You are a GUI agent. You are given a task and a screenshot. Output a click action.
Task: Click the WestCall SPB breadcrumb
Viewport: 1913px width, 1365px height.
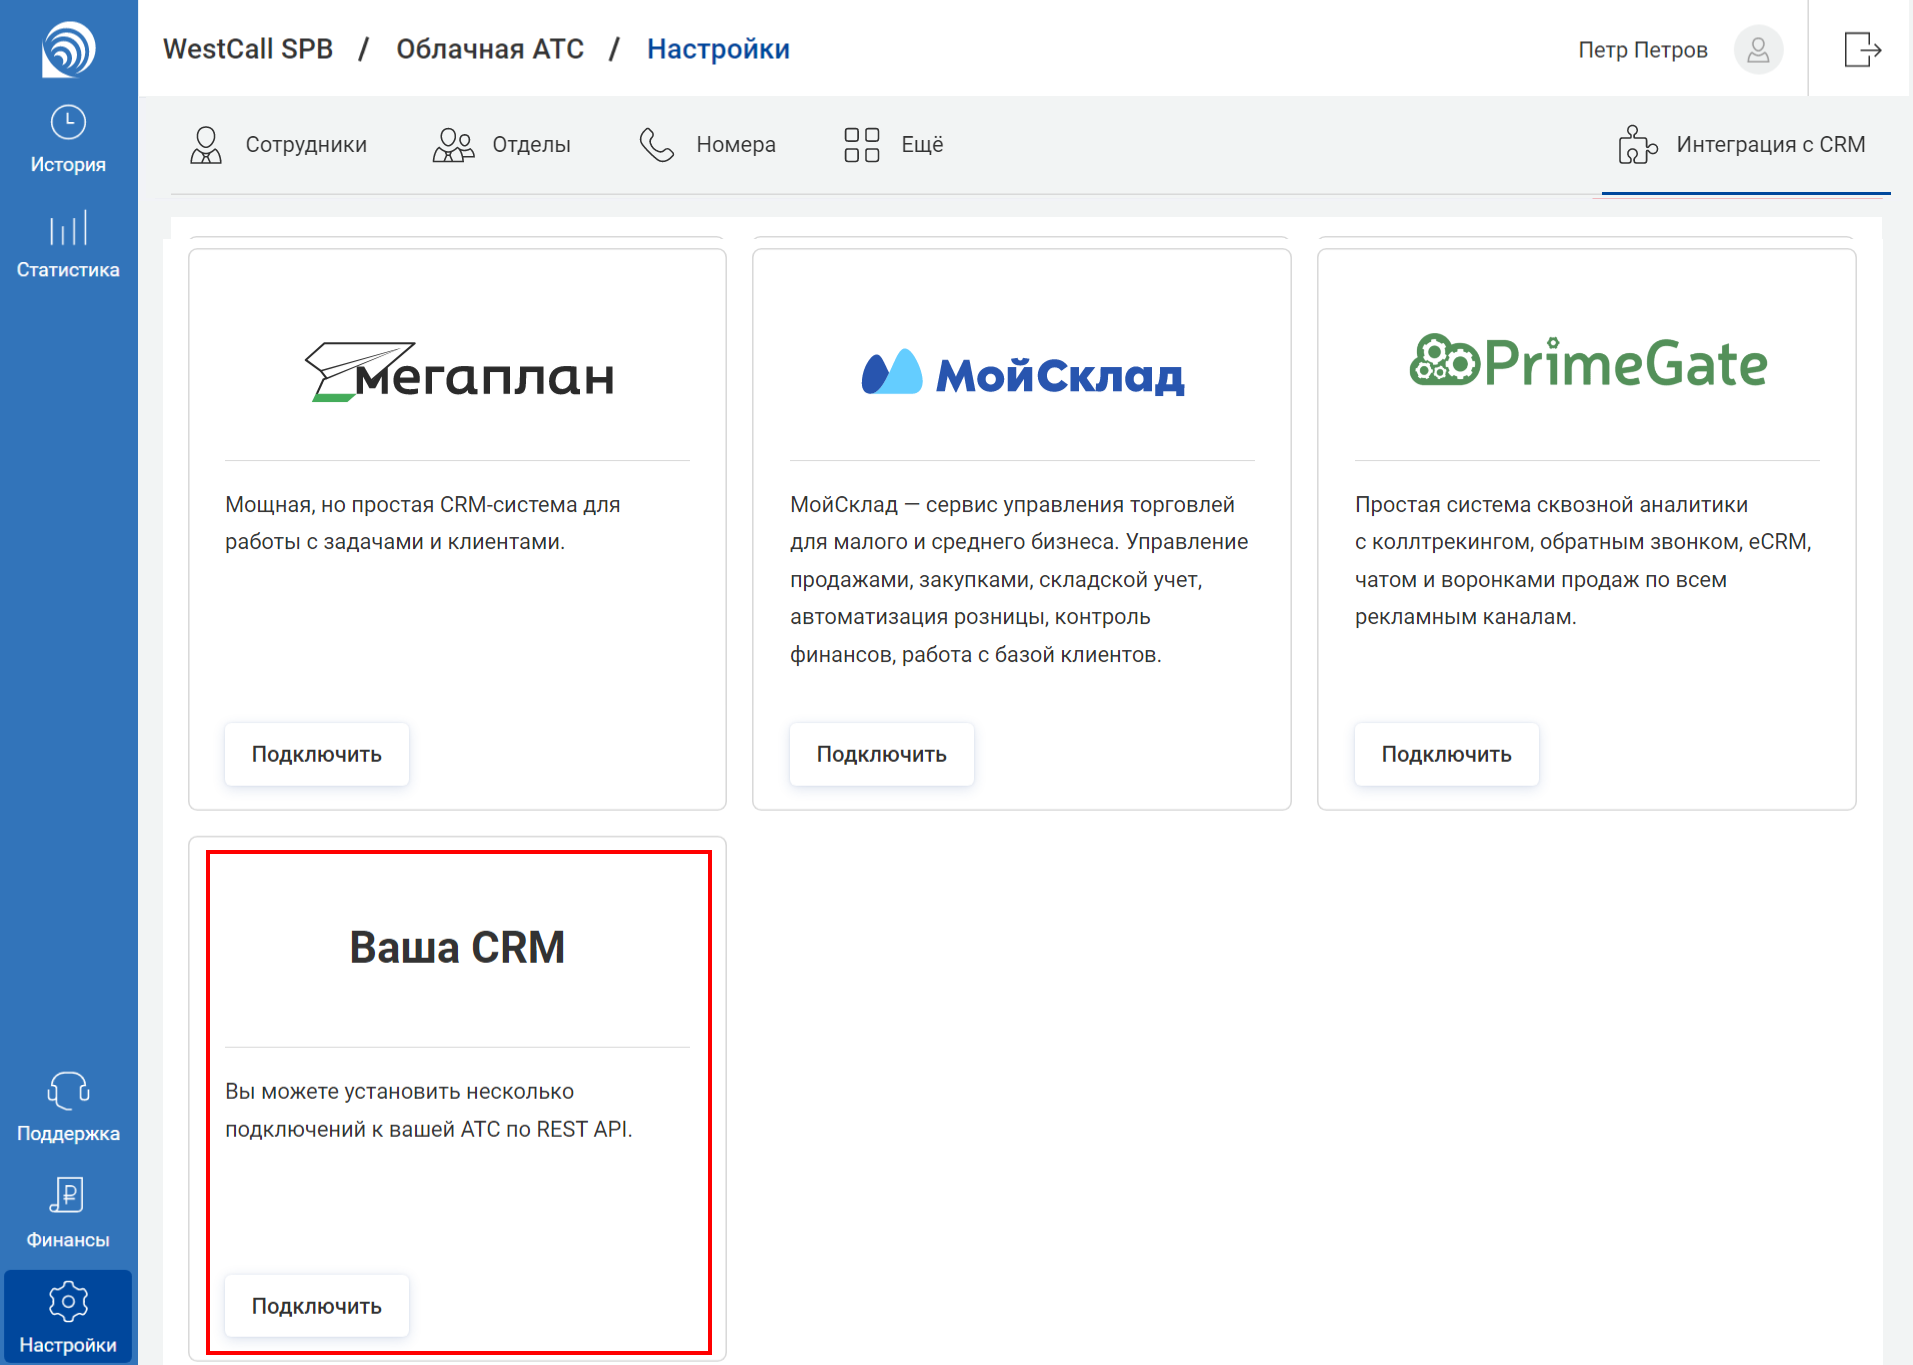pyautogui.click(x=248, y=49)
